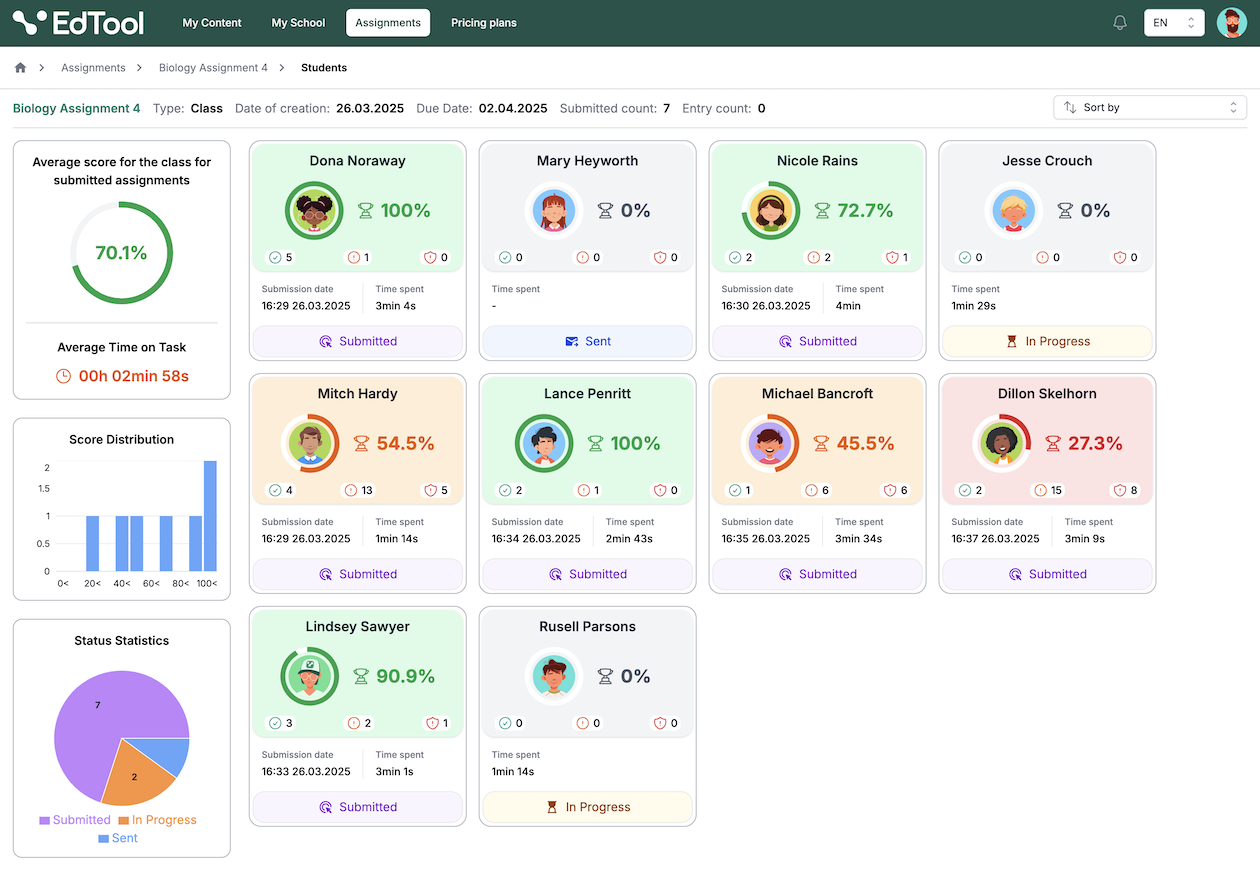Click the 20< bar in Score Distribution

92,544
